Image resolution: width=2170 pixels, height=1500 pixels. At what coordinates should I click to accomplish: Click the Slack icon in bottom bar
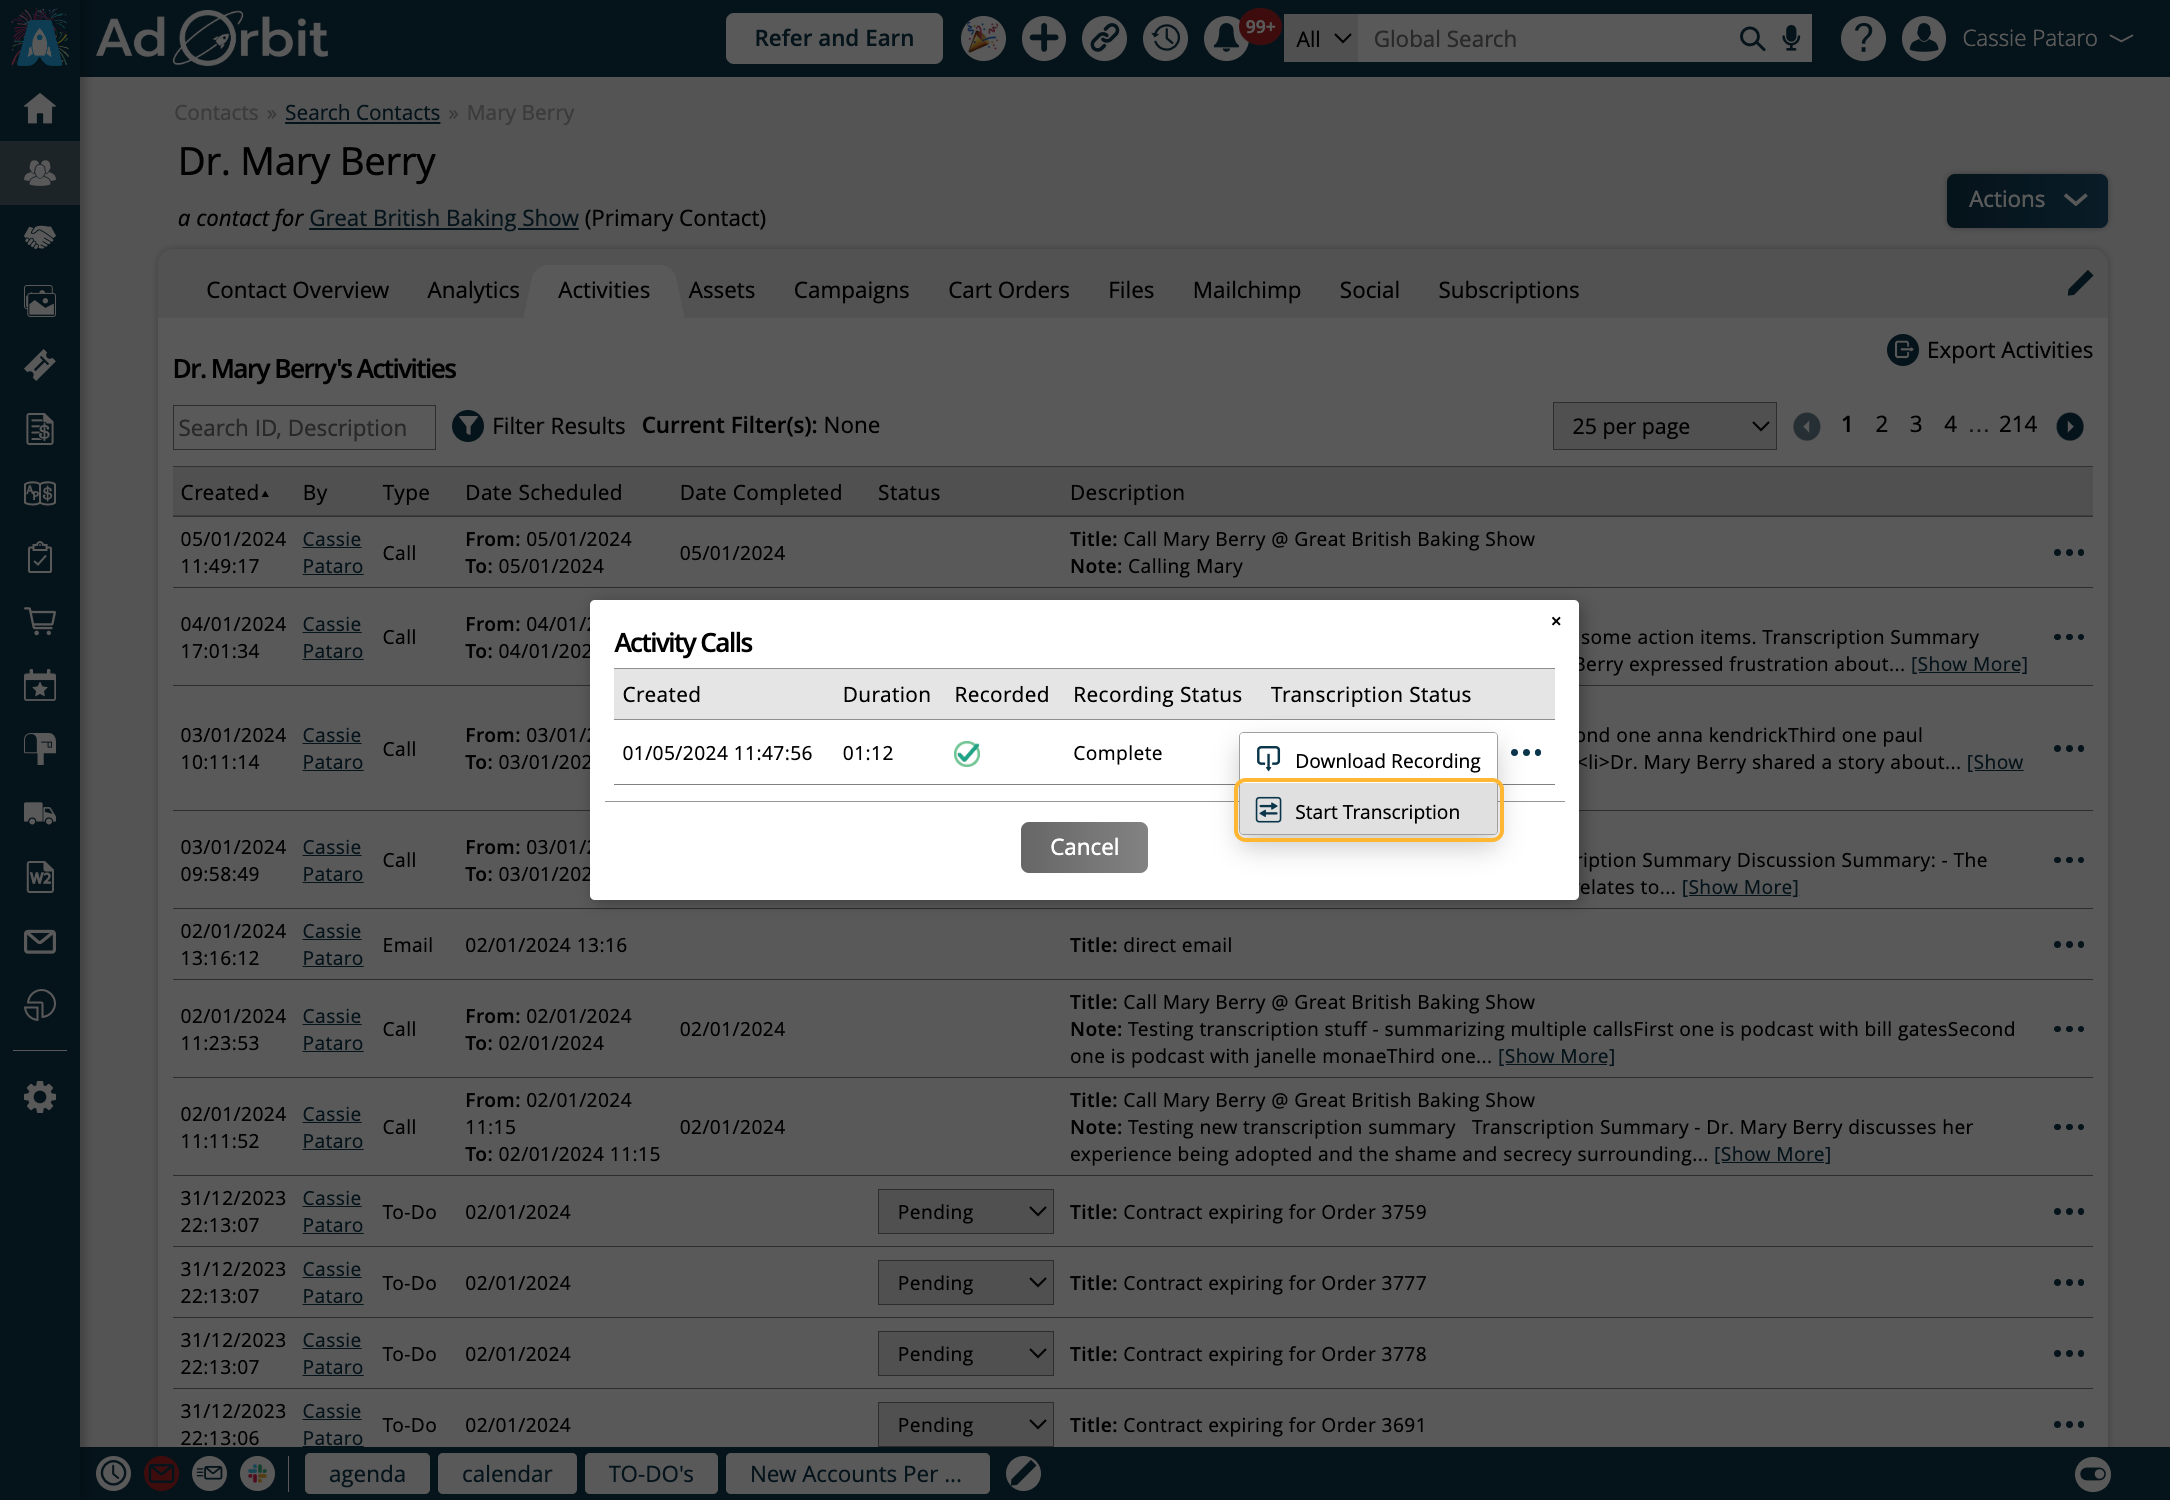[x=257, y=1473]
